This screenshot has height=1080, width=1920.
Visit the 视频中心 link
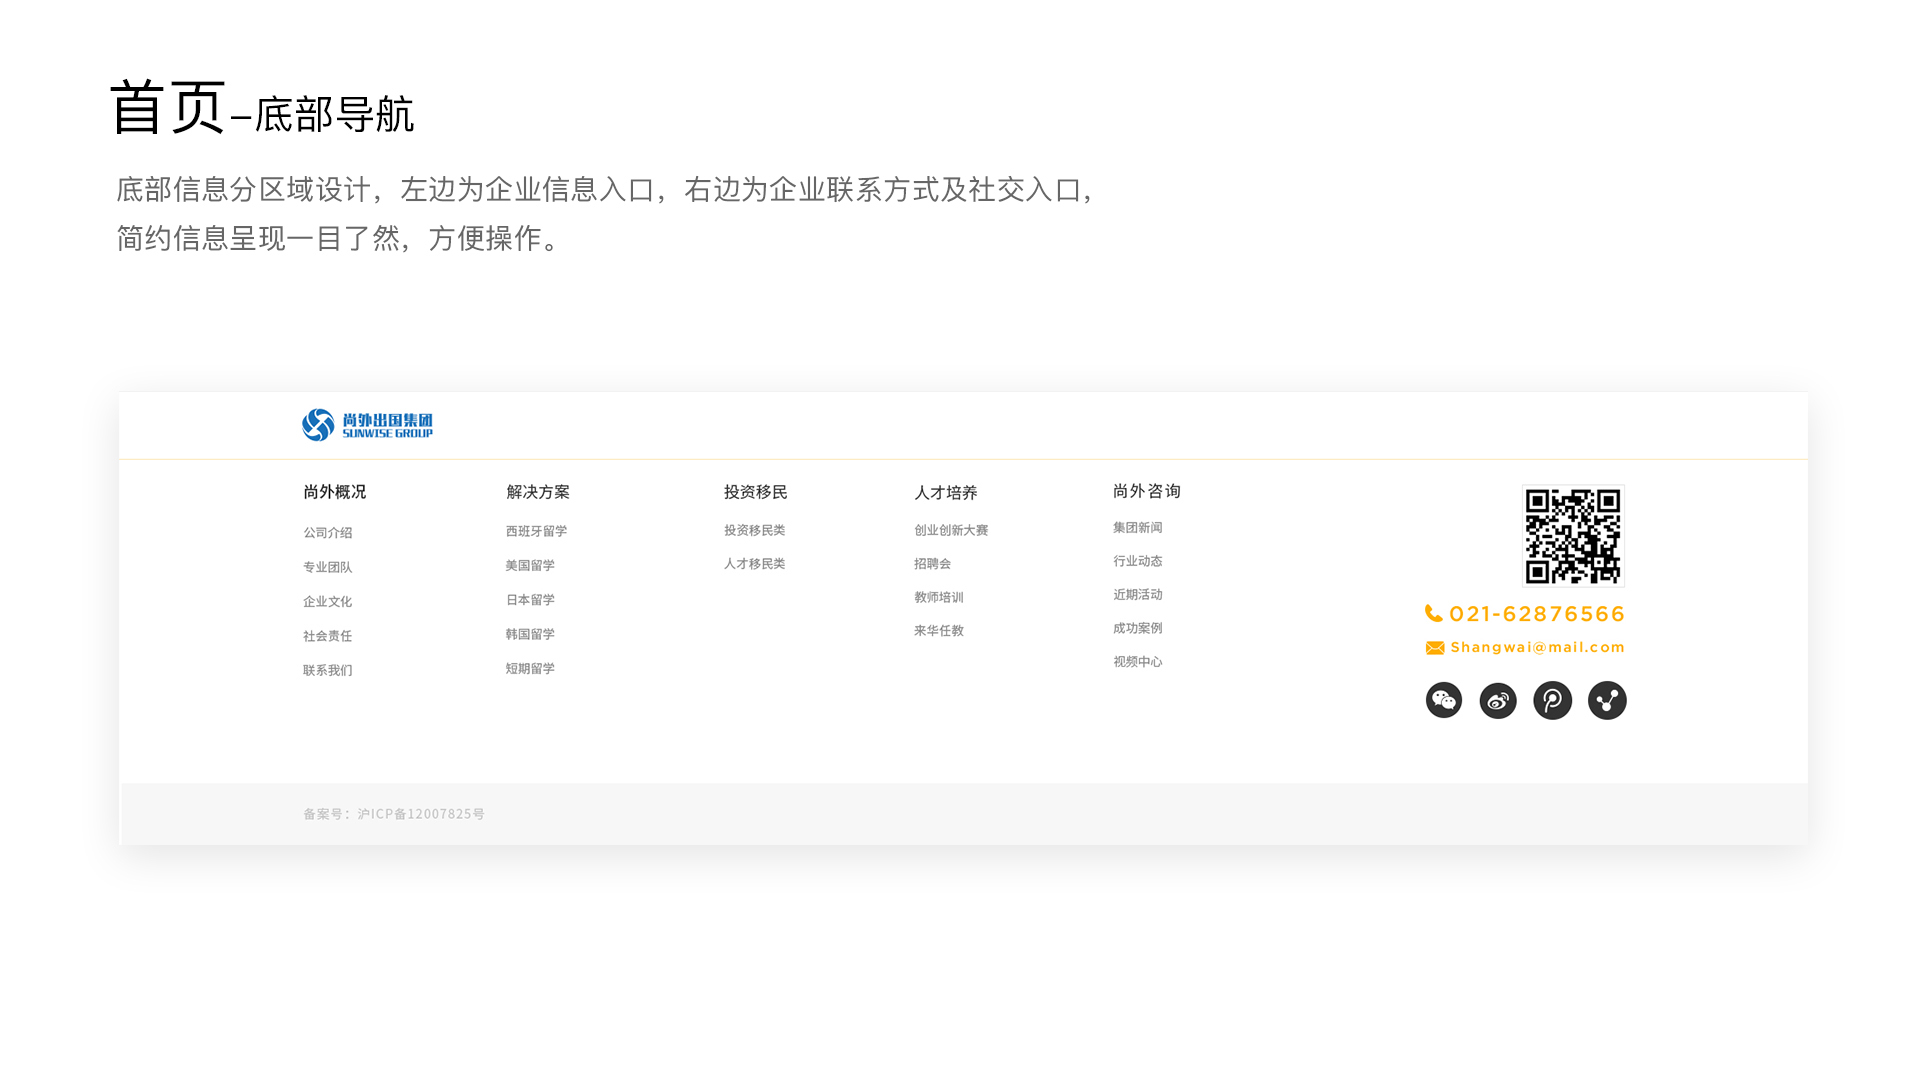(1138, 661)
